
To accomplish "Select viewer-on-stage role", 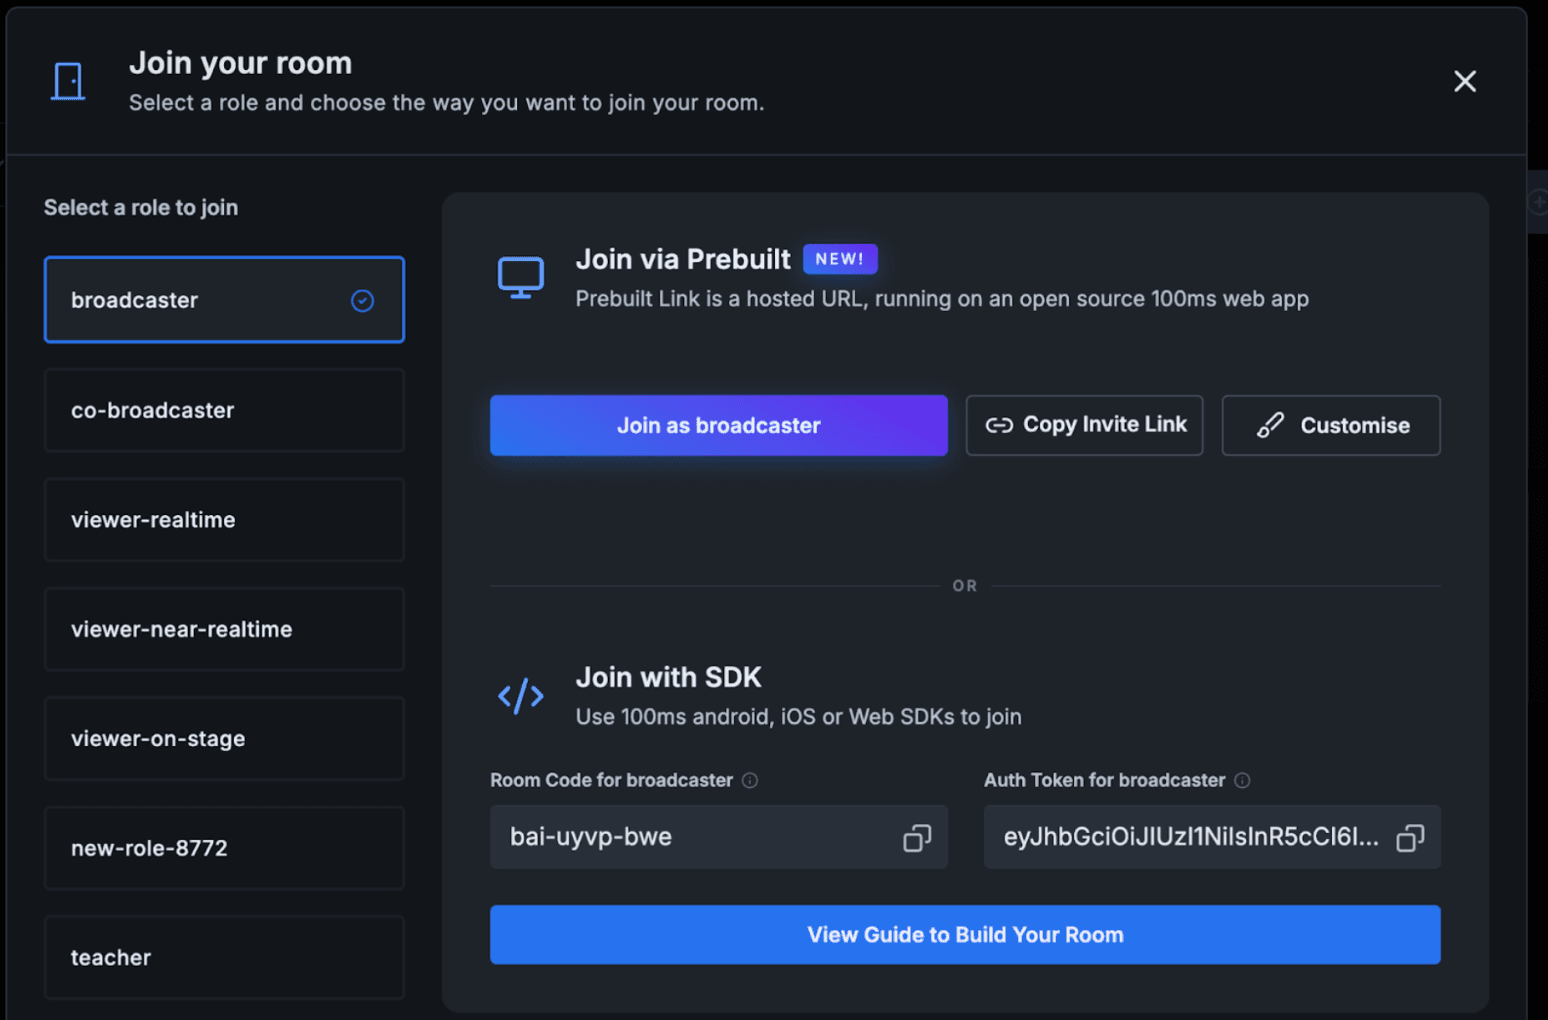I will click(x=224, y=739).
